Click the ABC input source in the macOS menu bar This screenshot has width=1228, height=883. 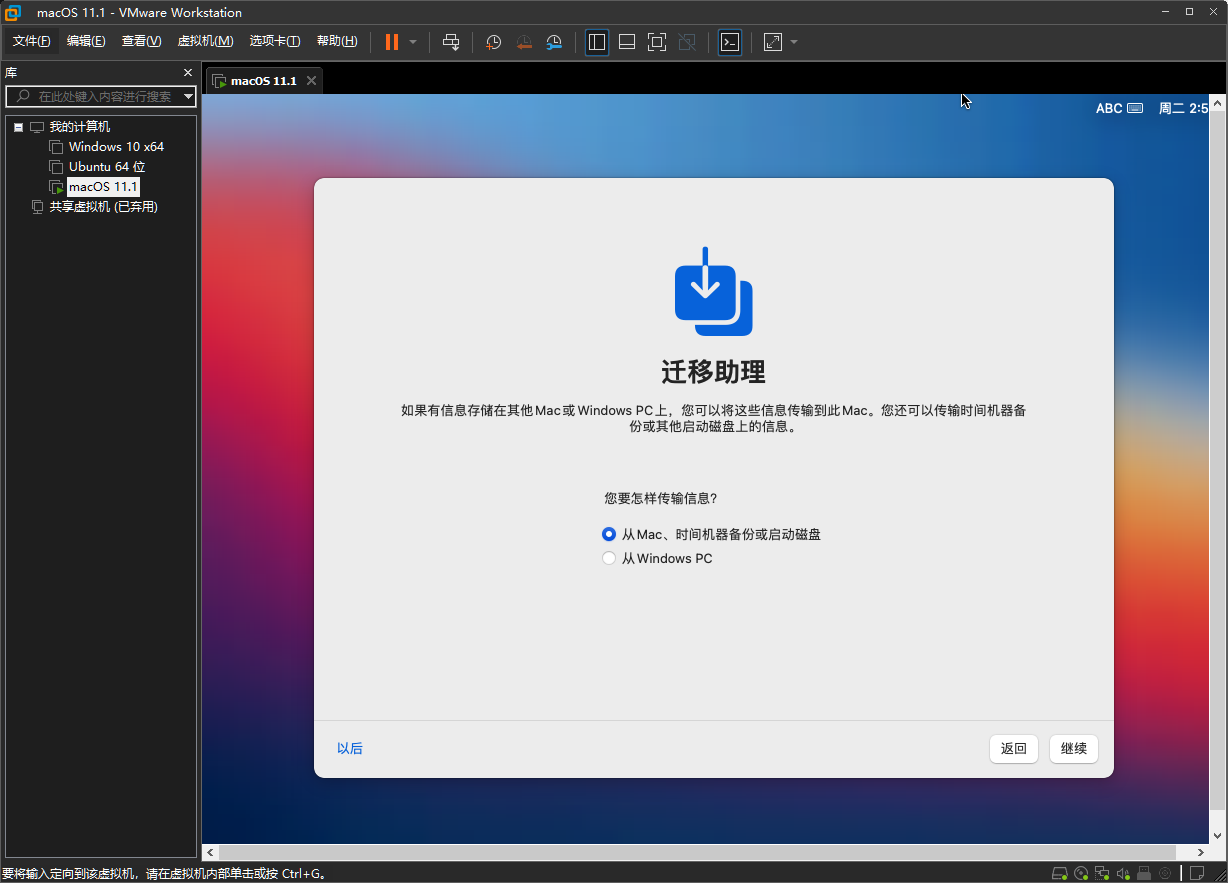1119,108
